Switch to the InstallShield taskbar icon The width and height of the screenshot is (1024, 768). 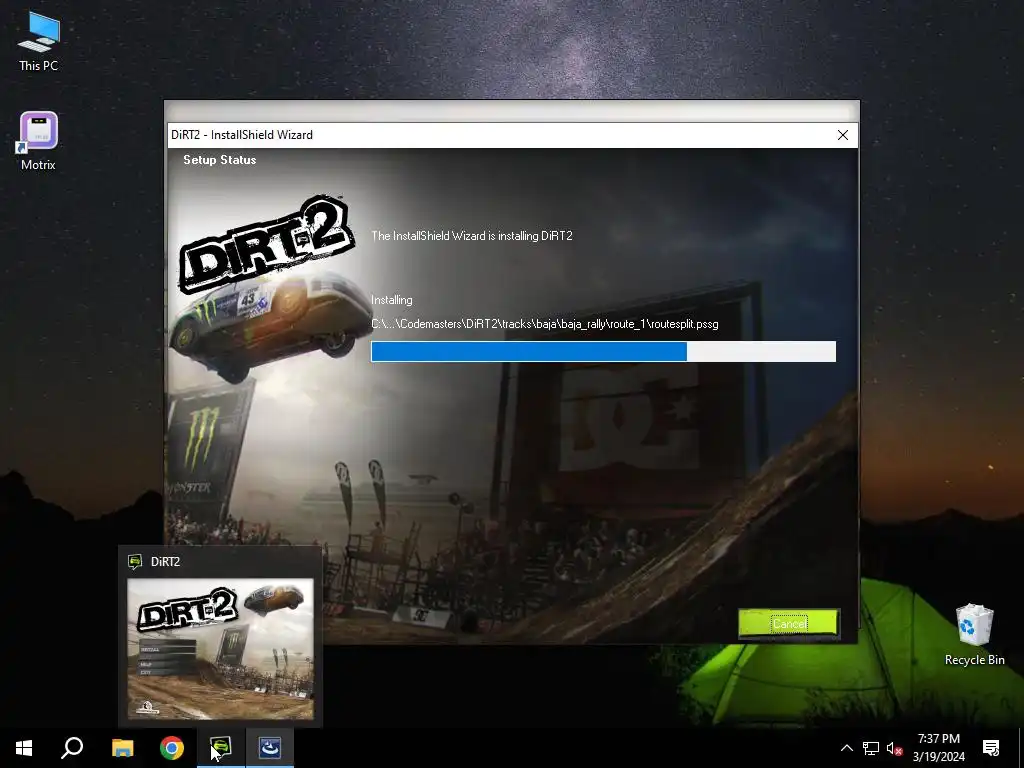(270, 748)
